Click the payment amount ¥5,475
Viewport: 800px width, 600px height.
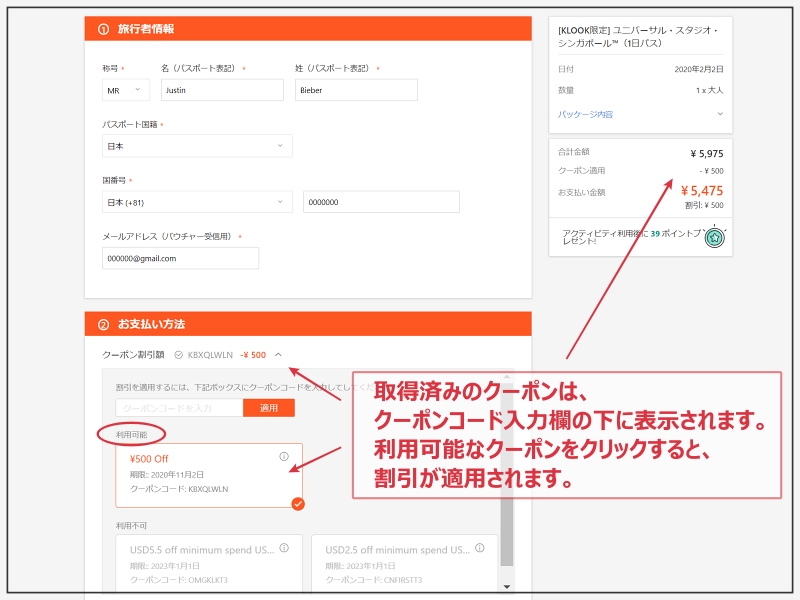702,191
